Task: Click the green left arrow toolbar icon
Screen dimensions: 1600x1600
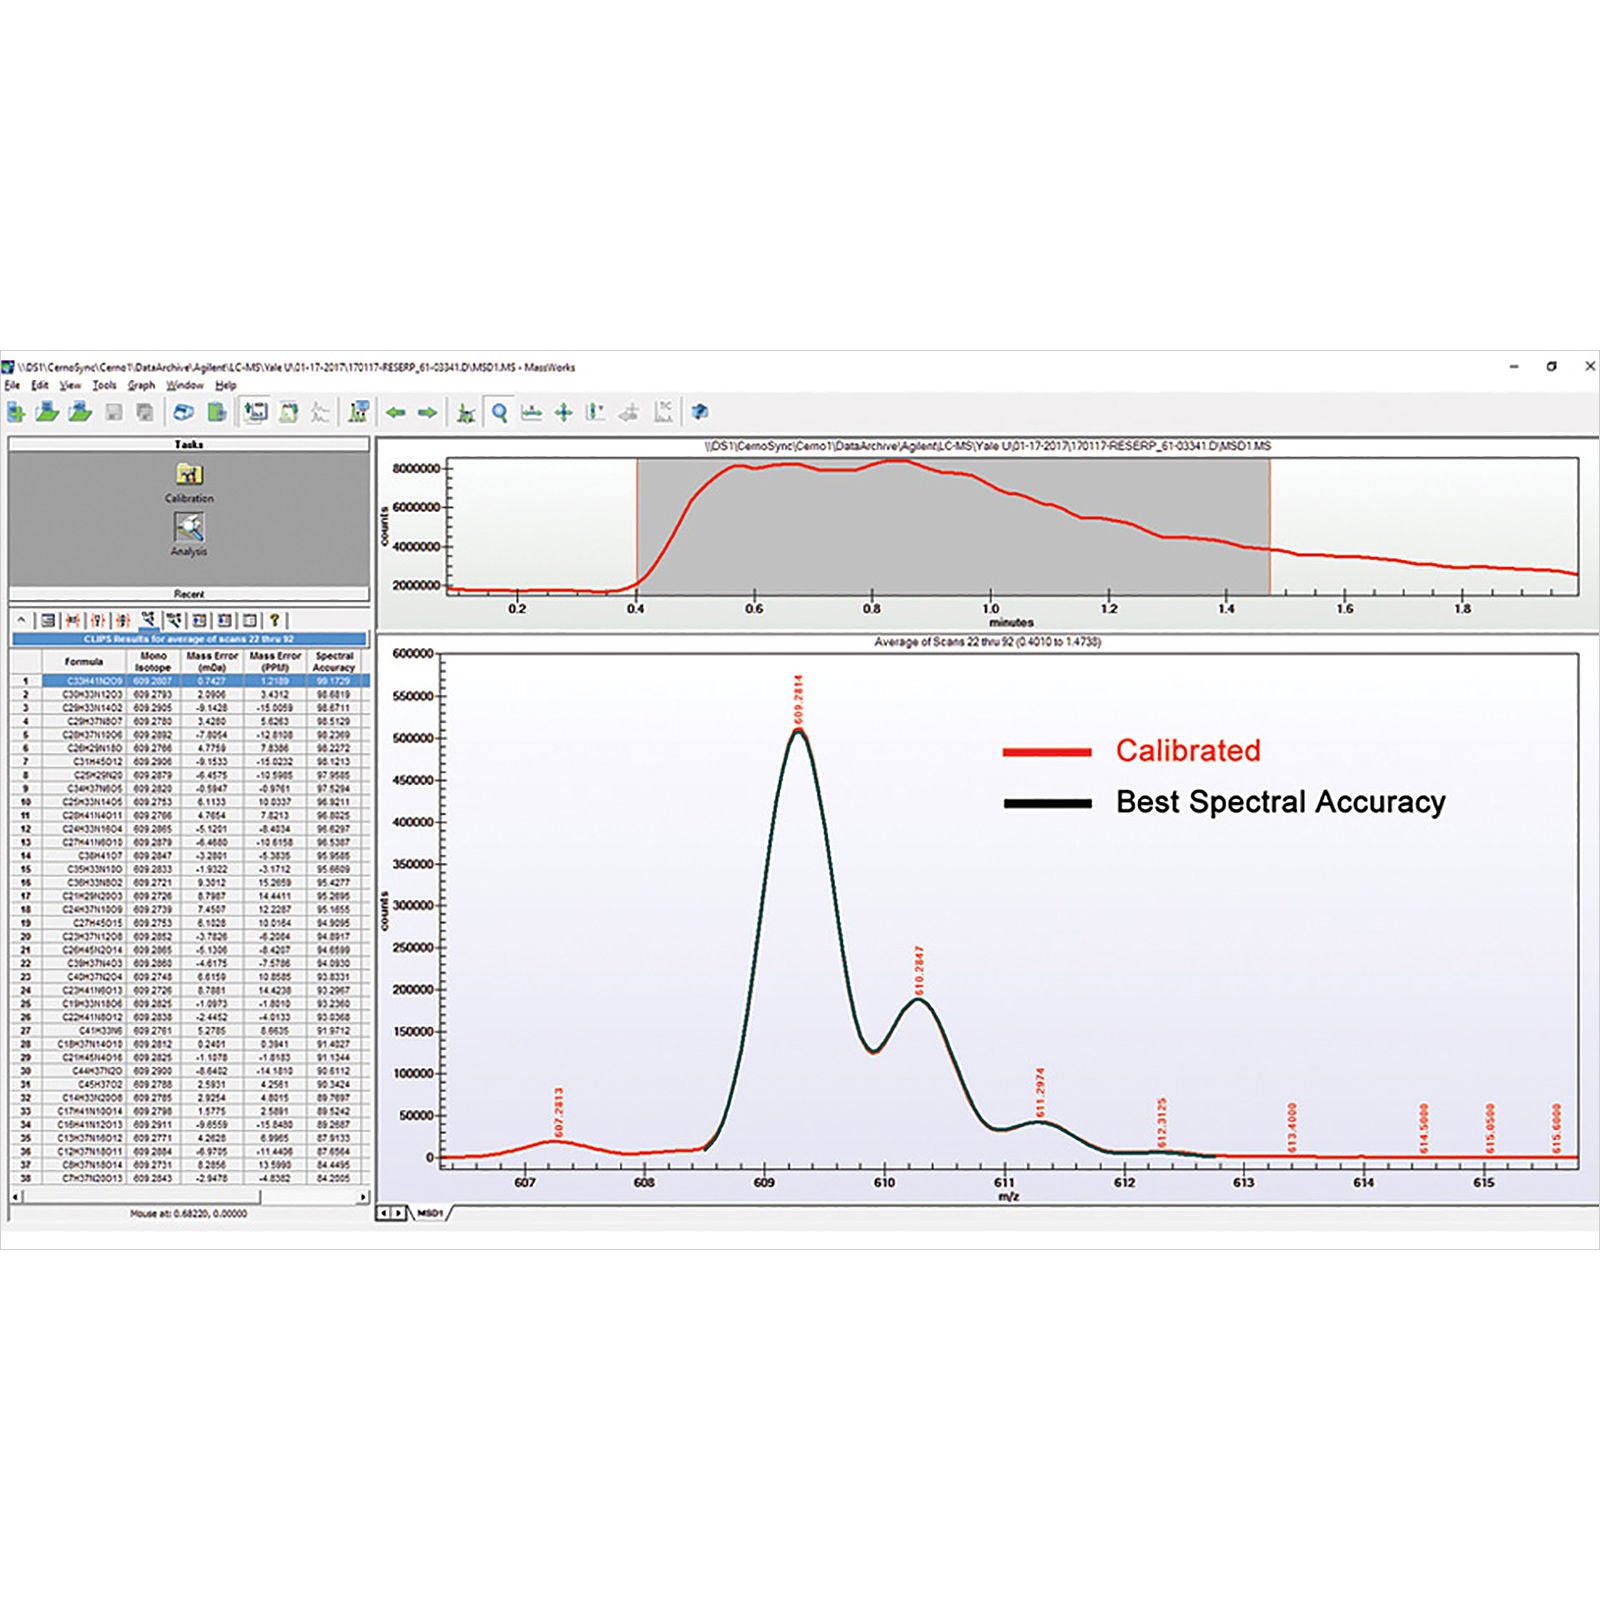Action: pyautogui.click(x=396, y=412)
